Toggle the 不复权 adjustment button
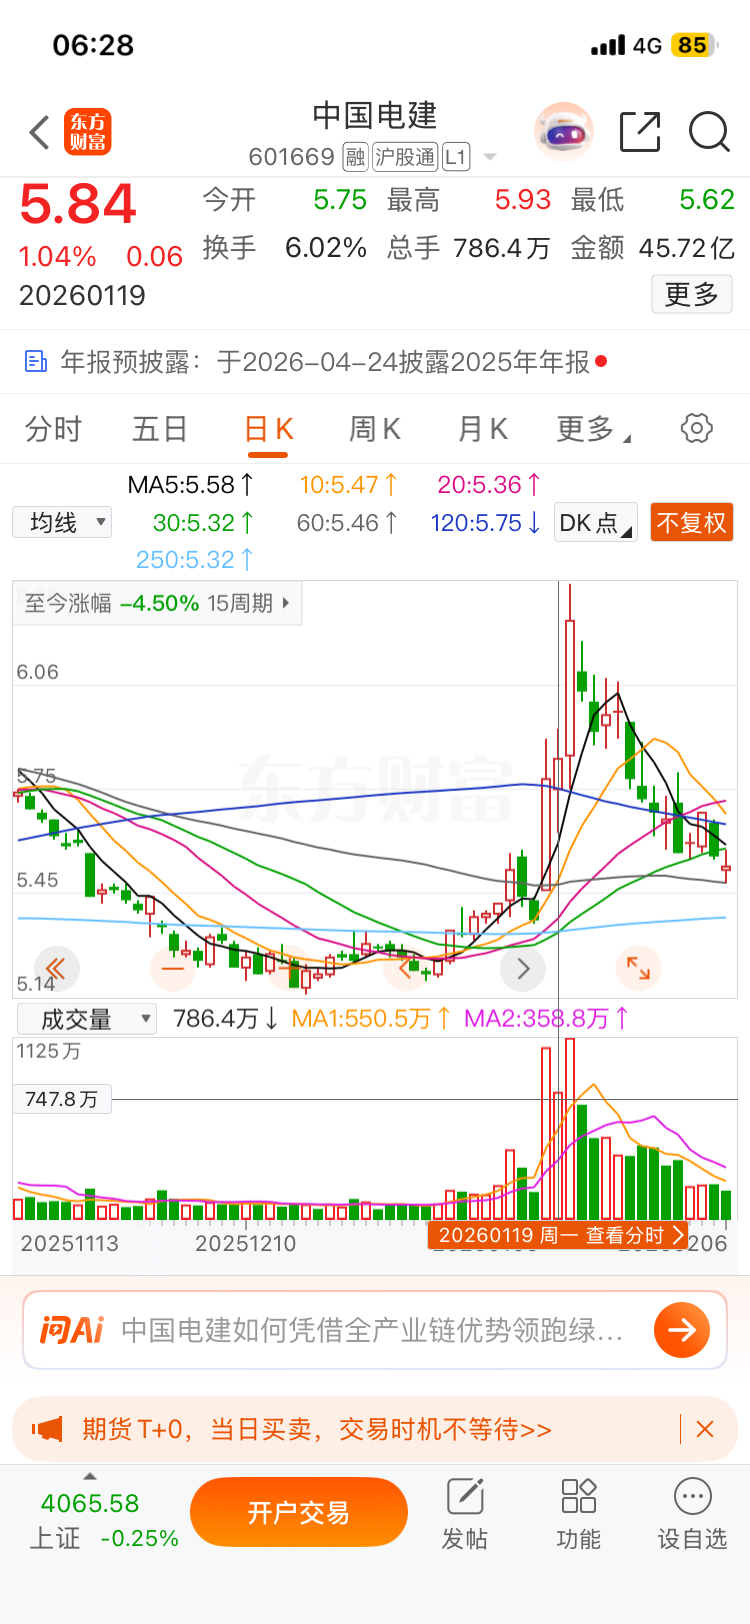The width and height of the screenshot is (750, 1624). (691, 522)
